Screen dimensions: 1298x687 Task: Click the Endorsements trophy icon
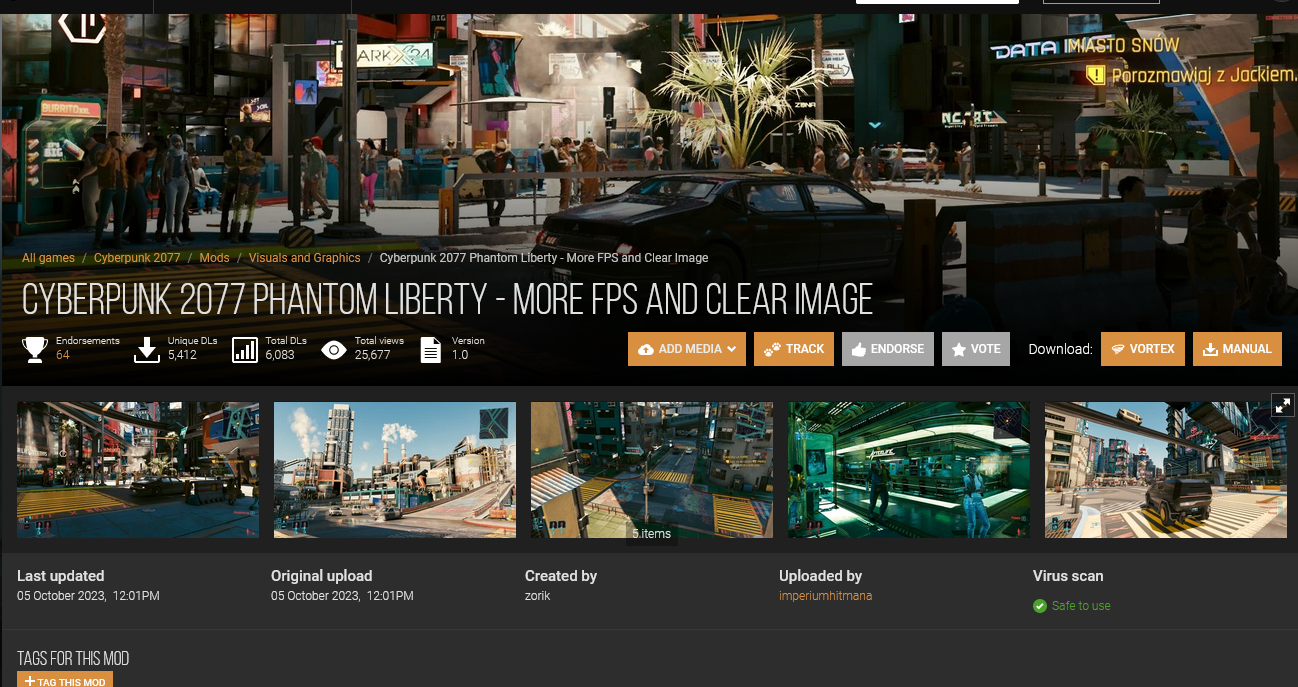pos(35,349)
